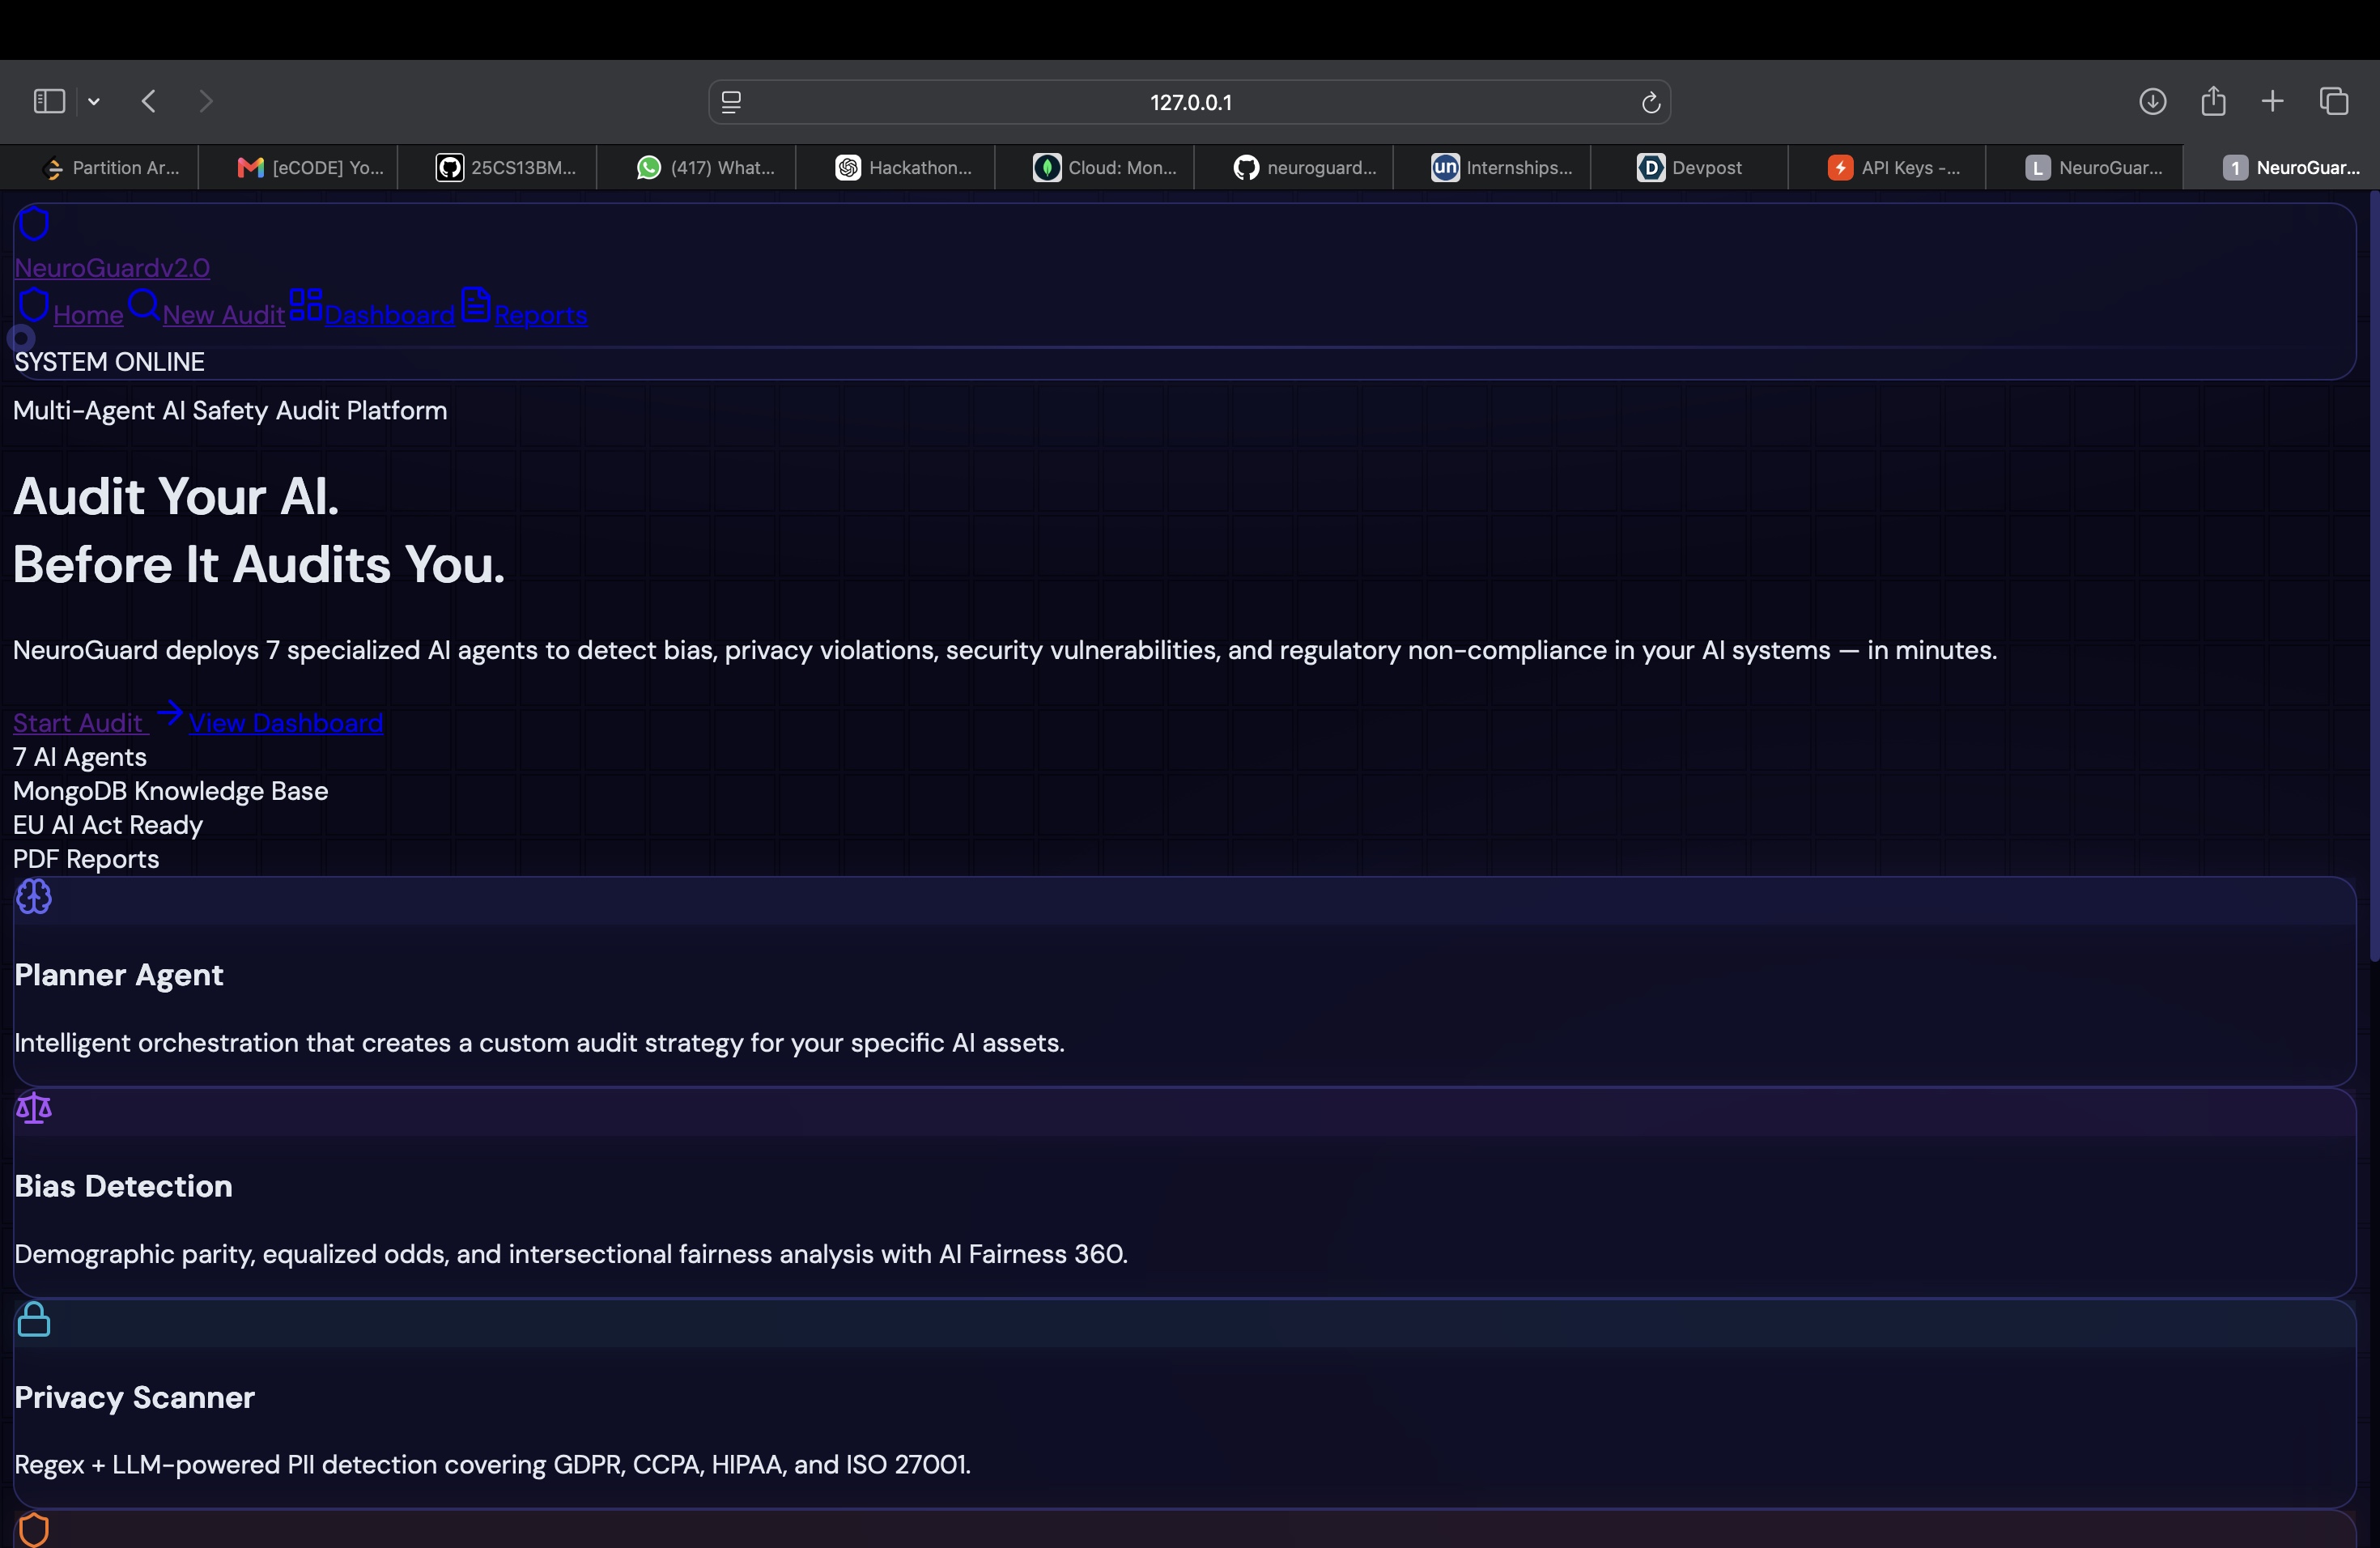Screen dimensions: 2380x1548
Task: Open the NeuroGuardv2.0 brand link
Action: 112,268
